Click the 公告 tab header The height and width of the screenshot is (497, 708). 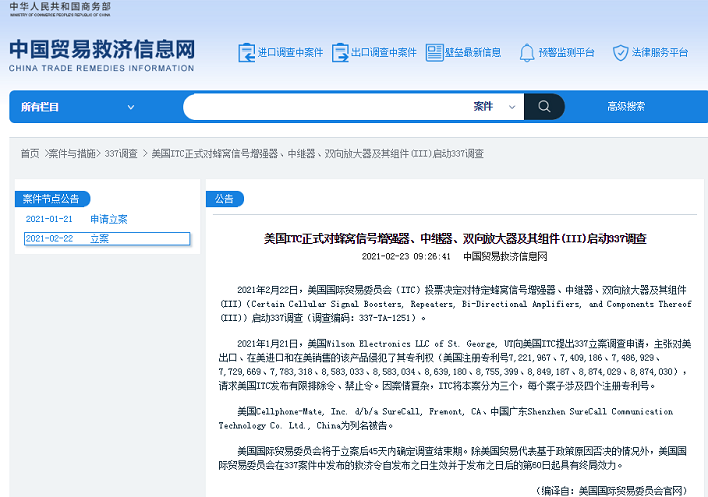click(x=224, y=199)
